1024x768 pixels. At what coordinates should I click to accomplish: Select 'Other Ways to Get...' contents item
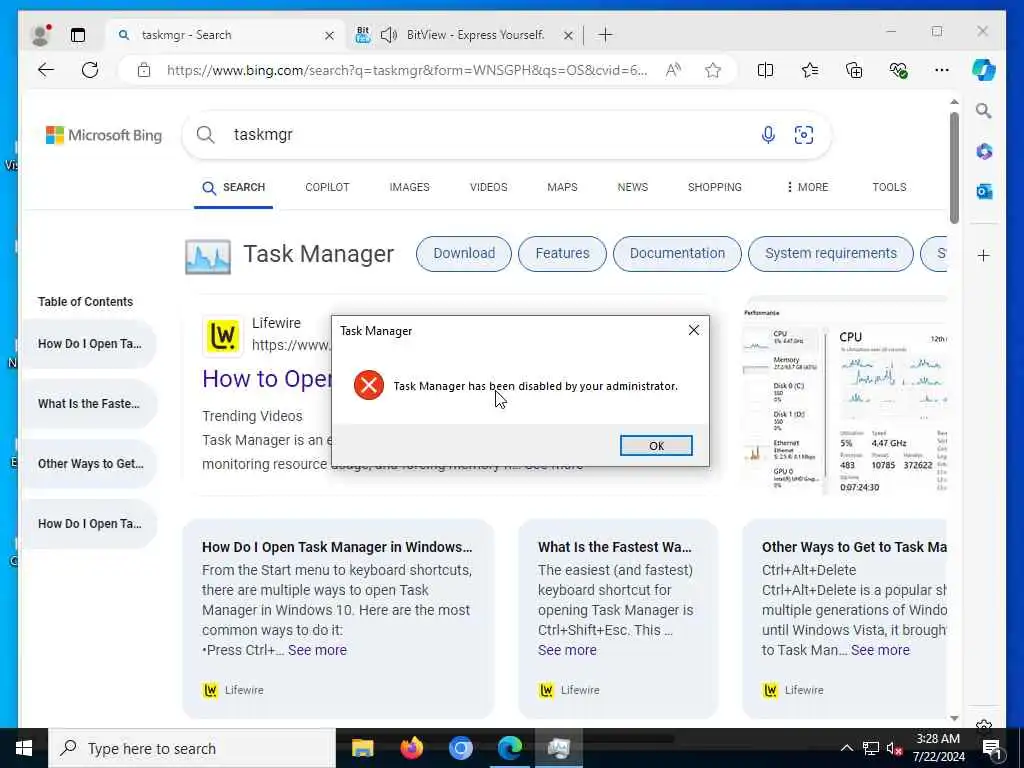89,464
